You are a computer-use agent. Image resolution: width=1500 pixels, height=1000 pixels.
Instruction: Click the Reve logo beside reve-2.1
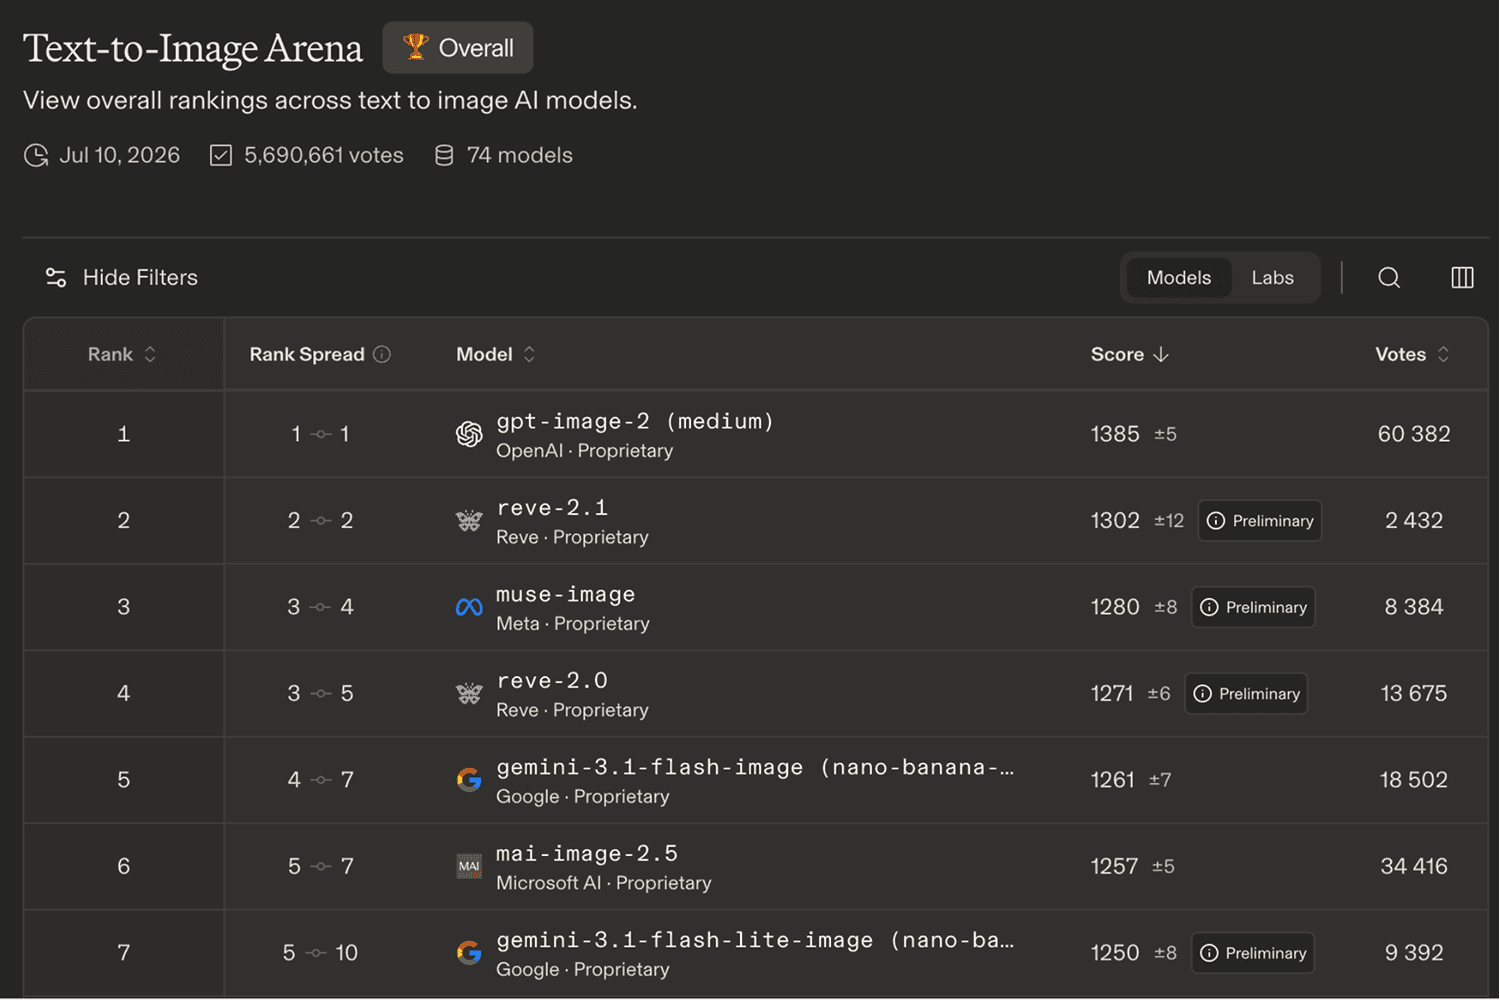(x=469, y=521)
